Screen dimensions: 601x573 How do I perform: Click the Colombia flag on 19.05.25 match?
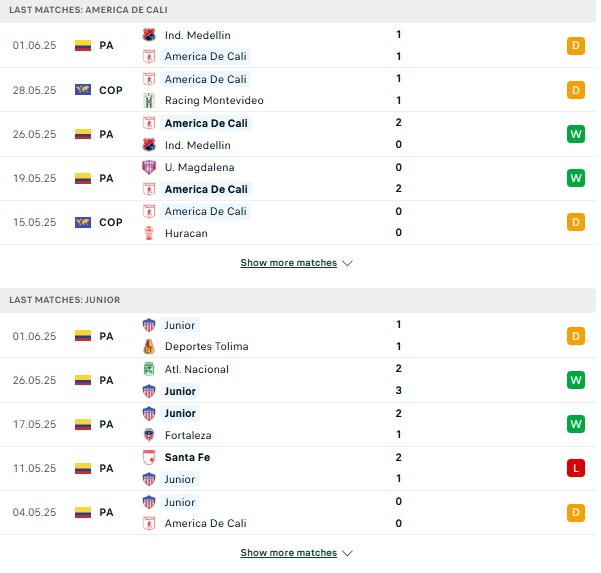coord(83,178)
